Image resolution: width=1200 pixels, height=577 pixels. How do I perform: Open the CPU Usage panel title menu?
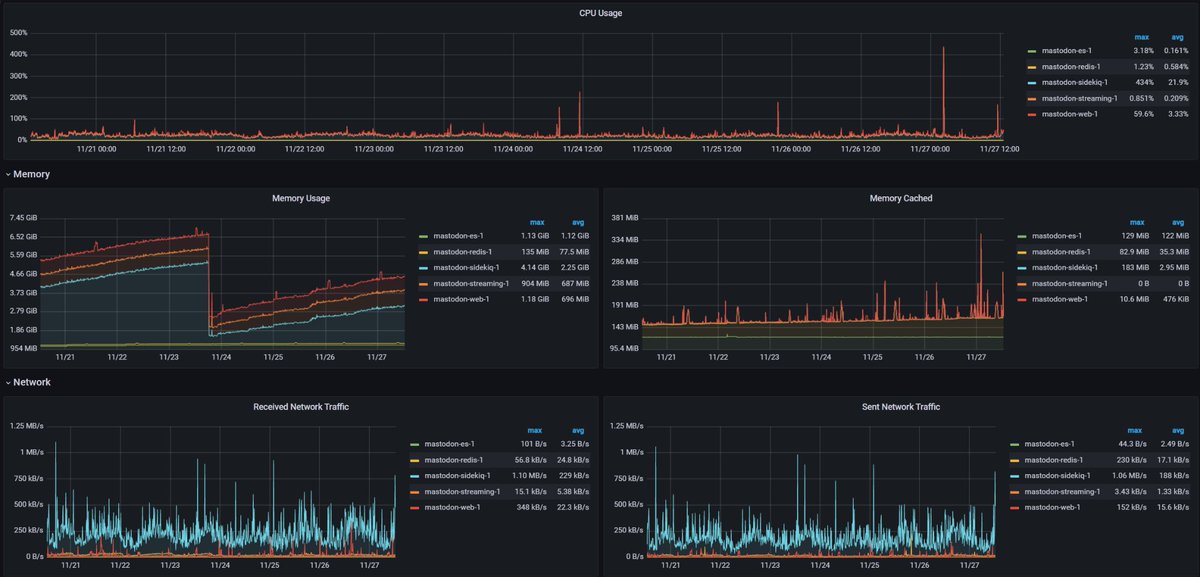[x=600, y=13]
